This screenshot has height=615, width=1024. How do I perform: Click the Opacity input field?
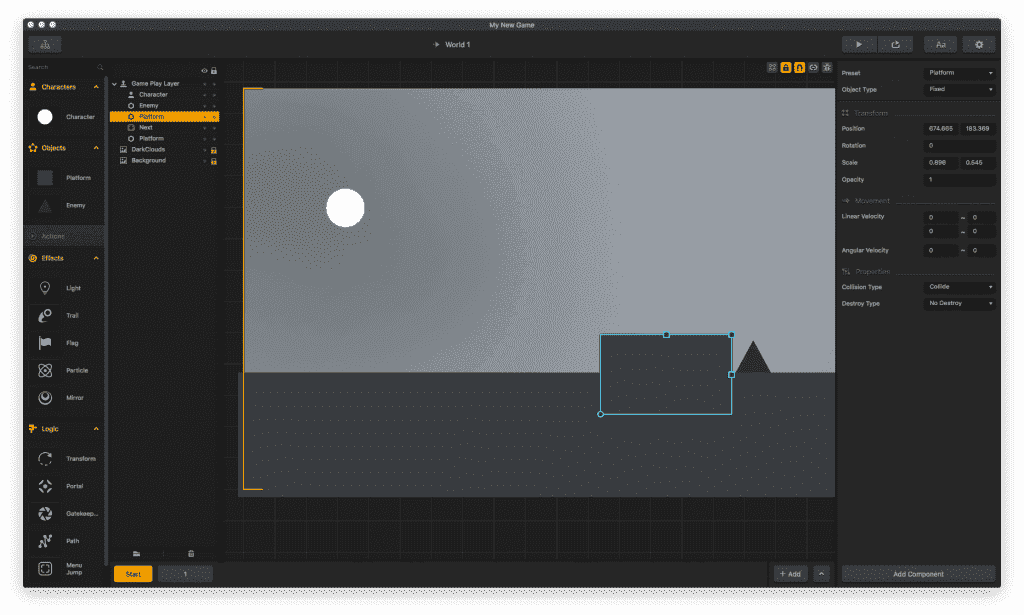(x=959, y=180)
